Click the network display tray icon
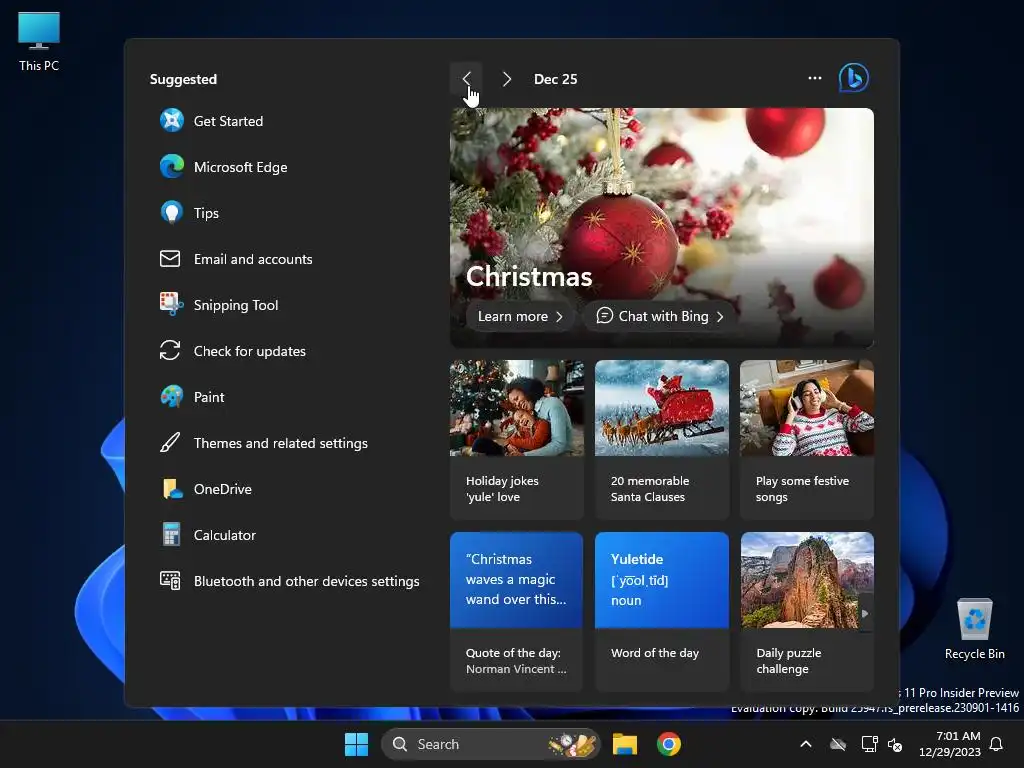Viewport: 1024px width, 768px height. (x=869, y=744)
